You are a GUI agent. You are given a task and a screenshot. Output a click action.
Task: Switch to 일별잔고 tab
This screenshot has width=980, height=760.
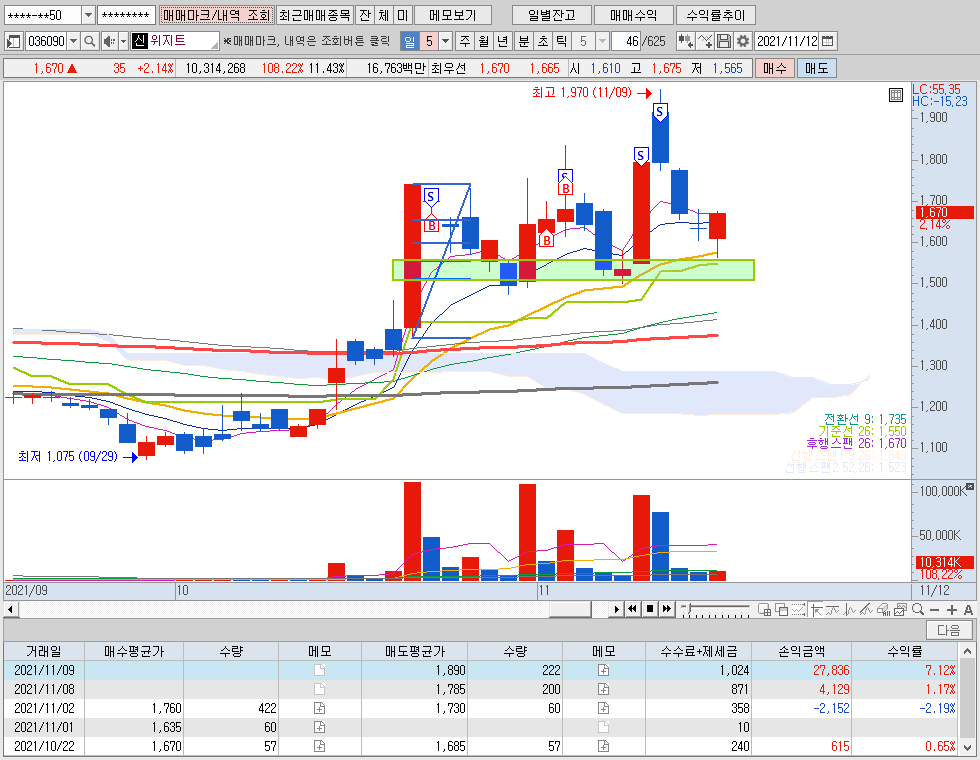(x=551, y=15)
